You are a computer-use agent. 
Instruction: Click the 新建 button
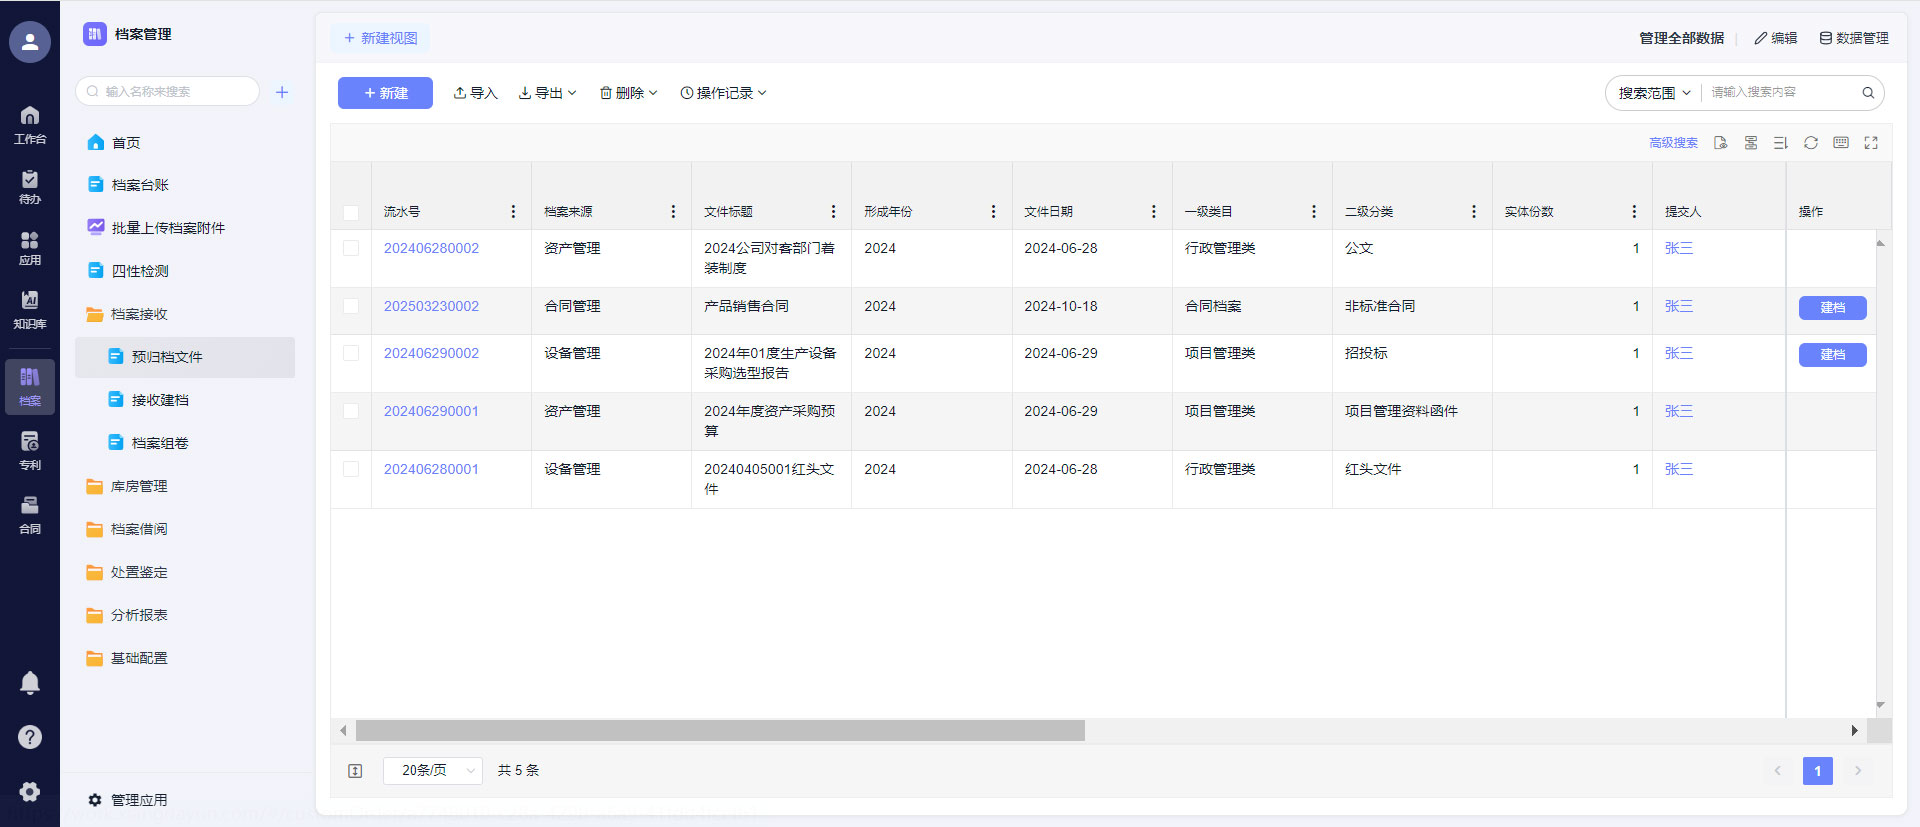385,93
